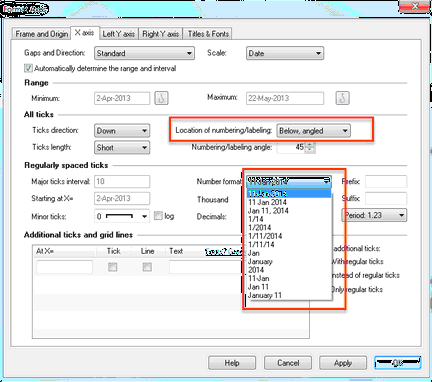This screenshot has width=432, height=382.
Task: Click the hook icon beside Minimum field
Action: pyautogui.click(x=161, y=98)
